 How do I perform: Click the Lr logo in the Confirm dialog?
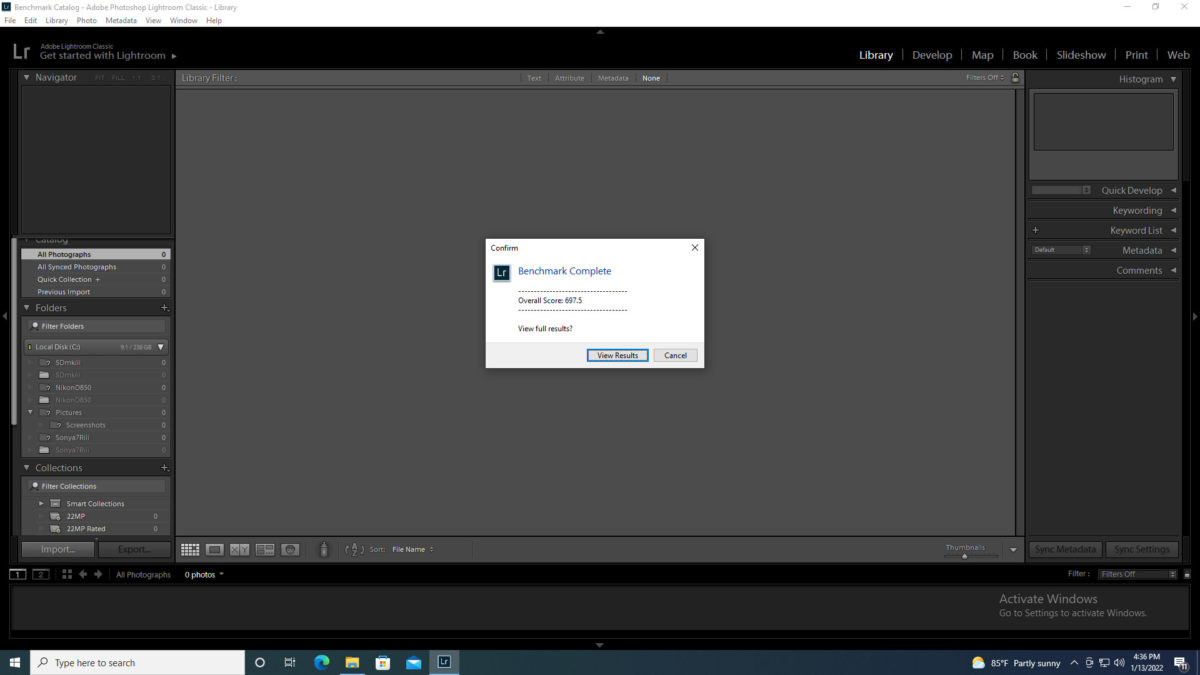click(x=502, y=272)
